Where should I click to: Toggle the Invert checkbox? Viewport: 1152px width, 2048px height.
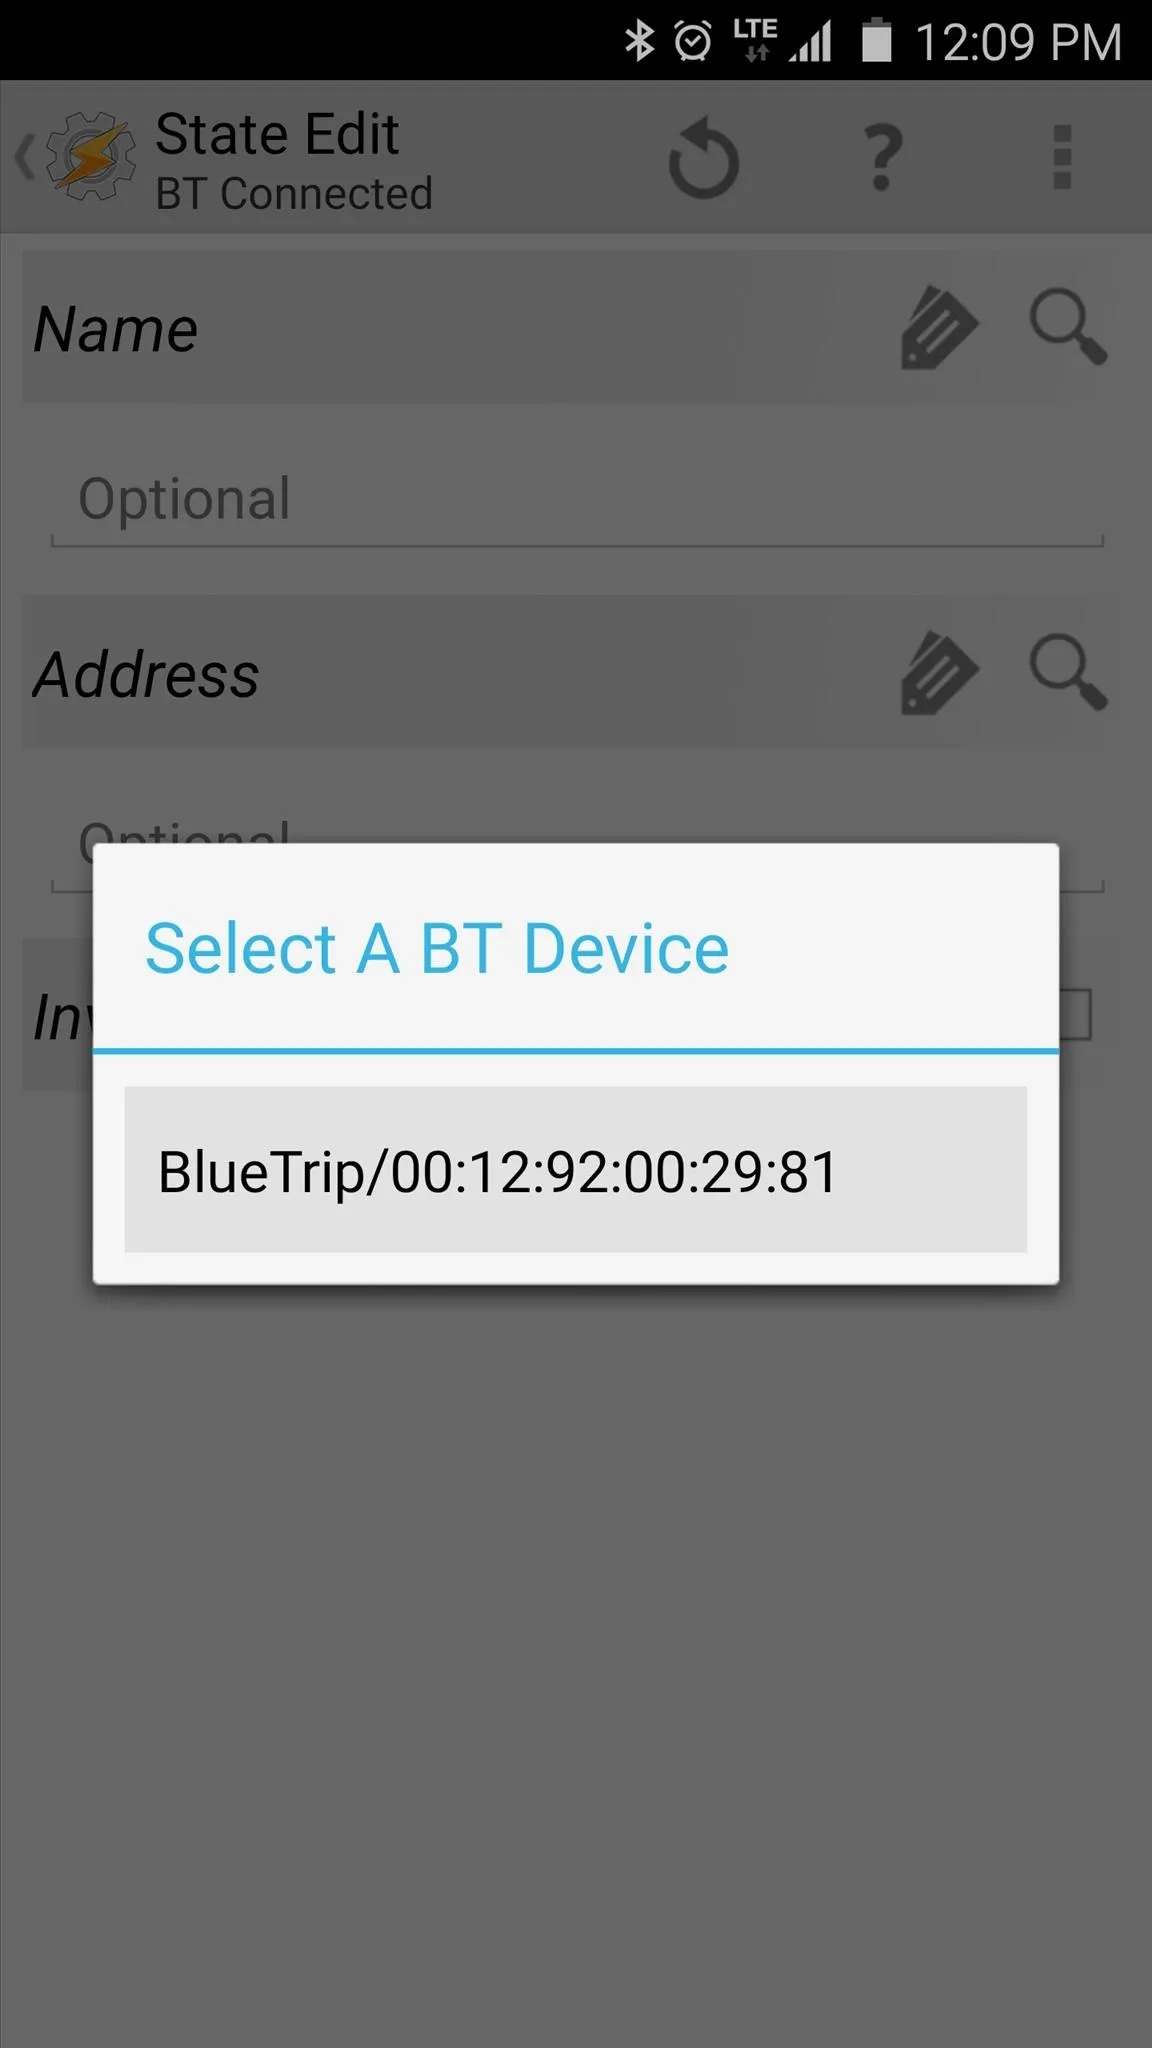(1074, 1014)
